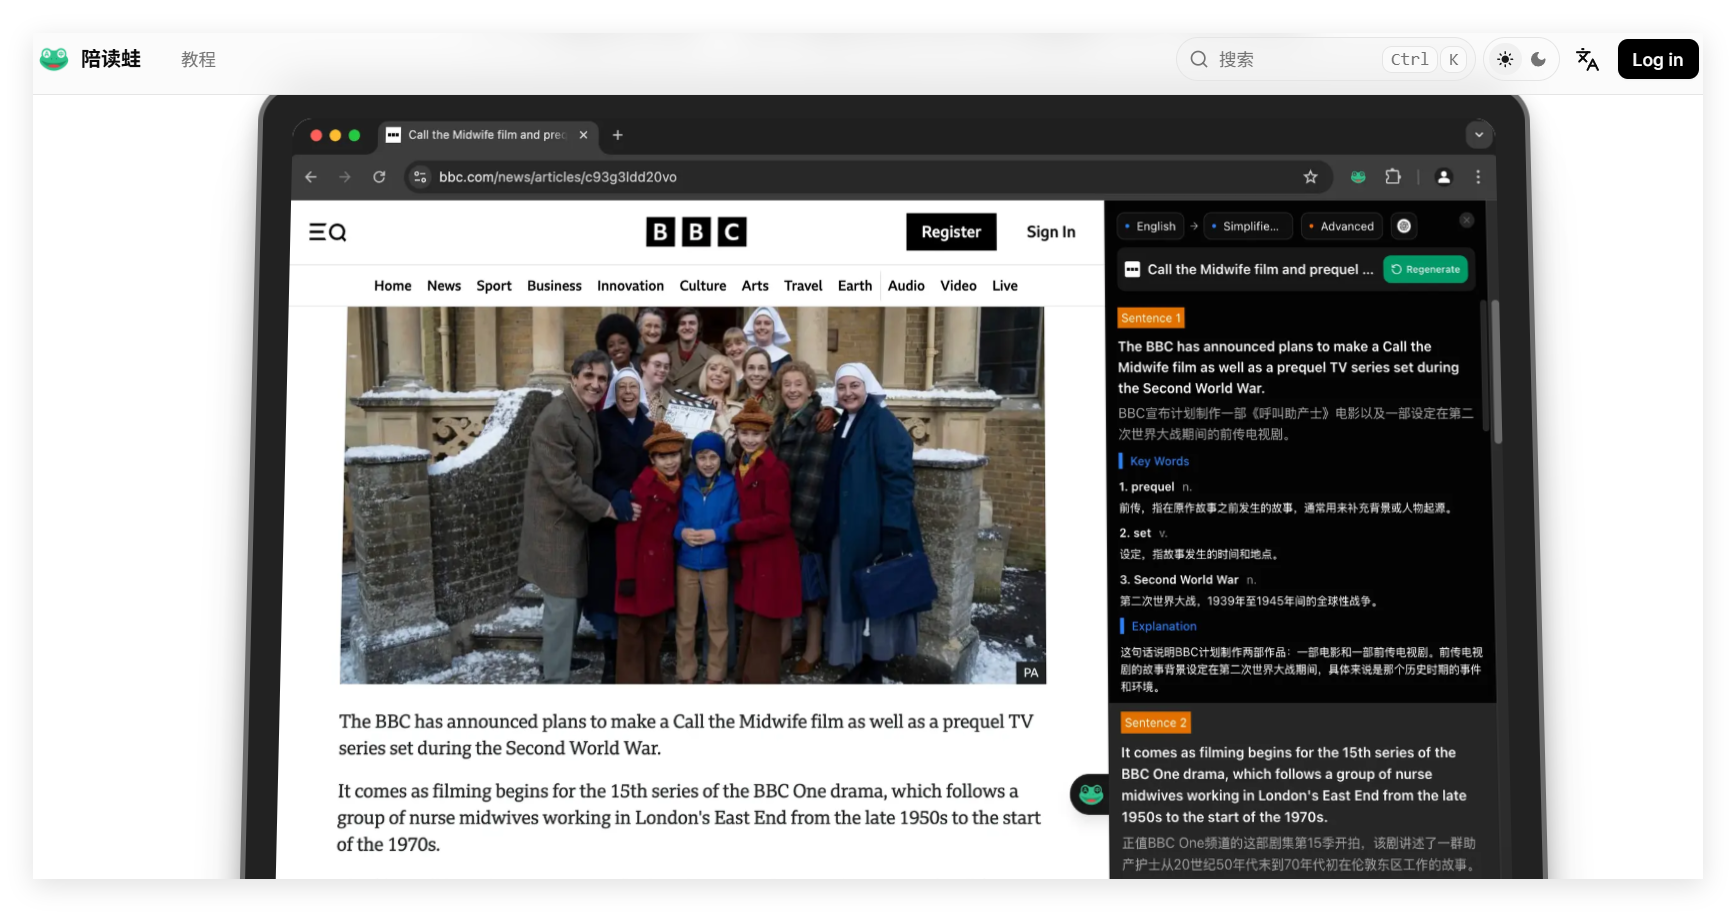Open the Home nav item
Viewport: 1736px width, 912px height.
[x=393, y=286]
